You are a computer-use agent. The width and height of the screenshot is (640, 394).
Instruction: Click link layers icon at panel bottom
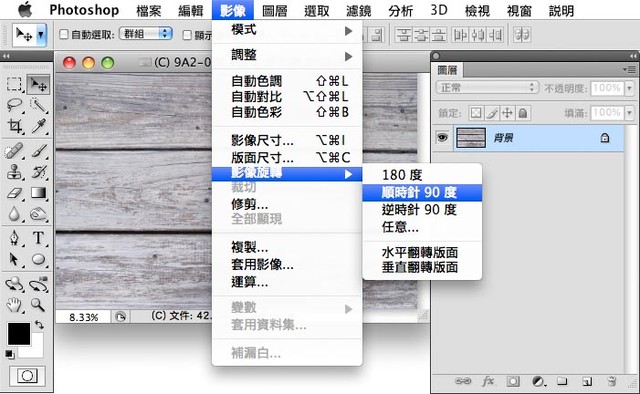(x=463, y=381)
